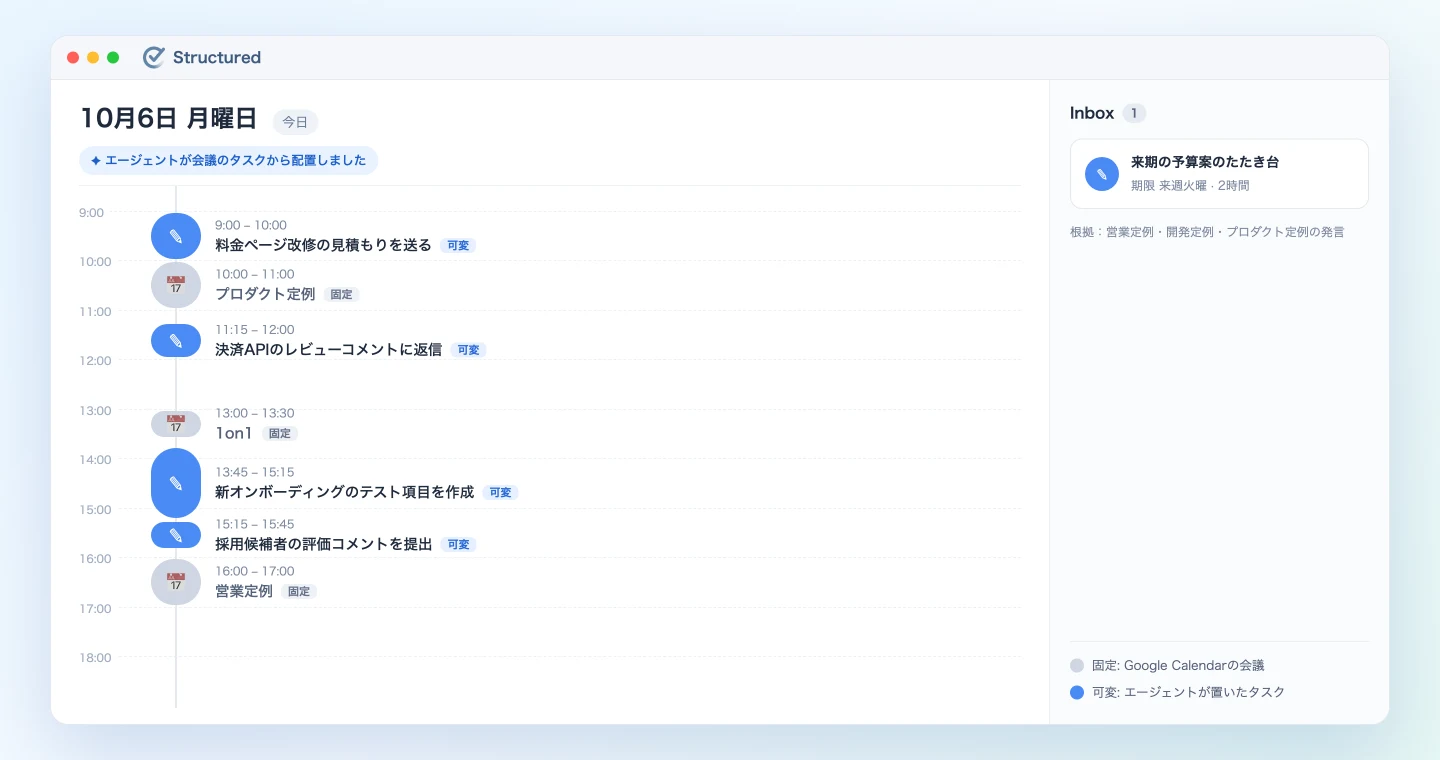Click the 根拠 source note under the inbox card
The image size is (1440, 760).
click(x=1207, y=232)
